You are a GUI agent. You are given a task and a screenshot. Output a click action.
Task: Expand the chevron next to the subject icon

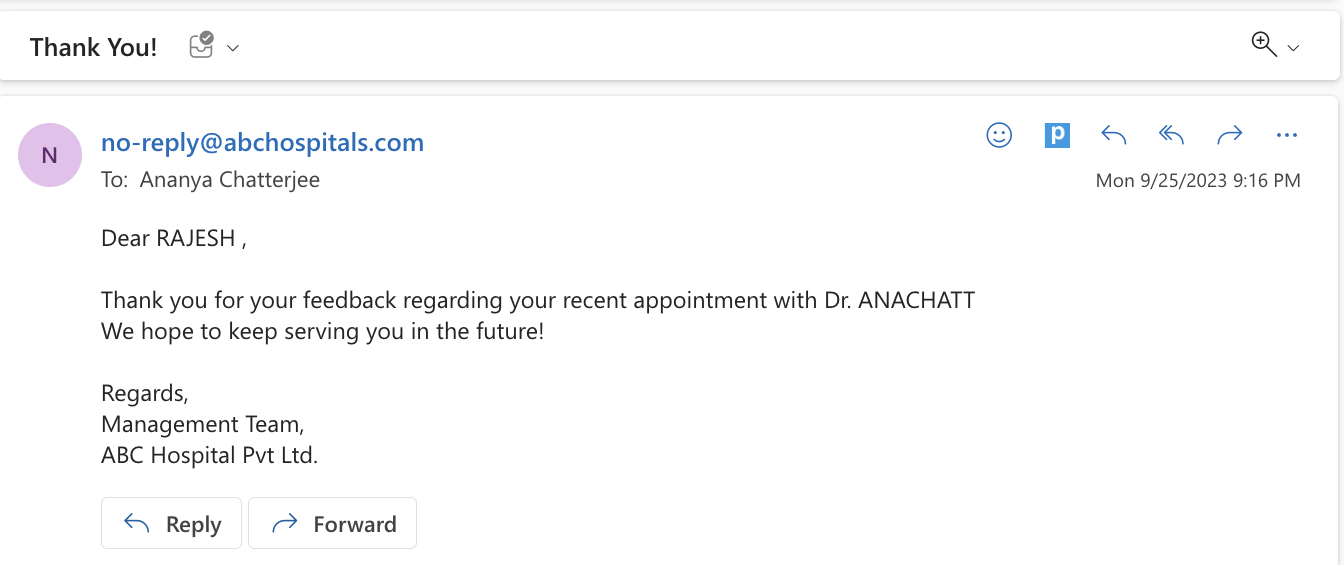pyautogui.click(x=233, y=47)
